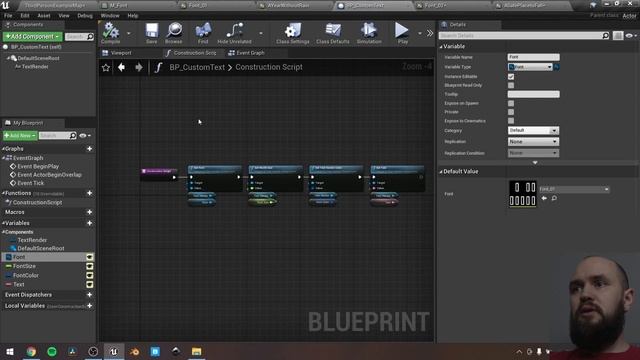
Task: Toggle Expose to Cinematics checkbox
Action: [x=511, y=121]
